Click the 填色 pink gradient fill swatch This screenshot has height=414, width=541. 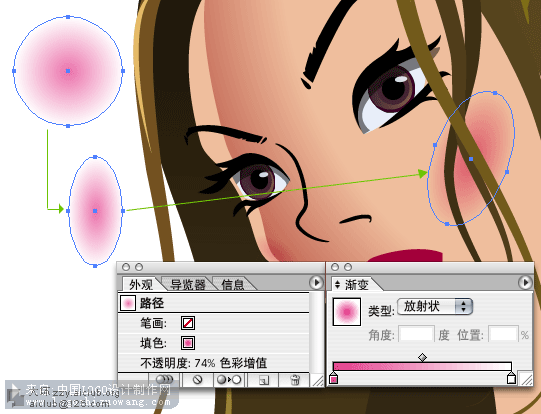188,343
